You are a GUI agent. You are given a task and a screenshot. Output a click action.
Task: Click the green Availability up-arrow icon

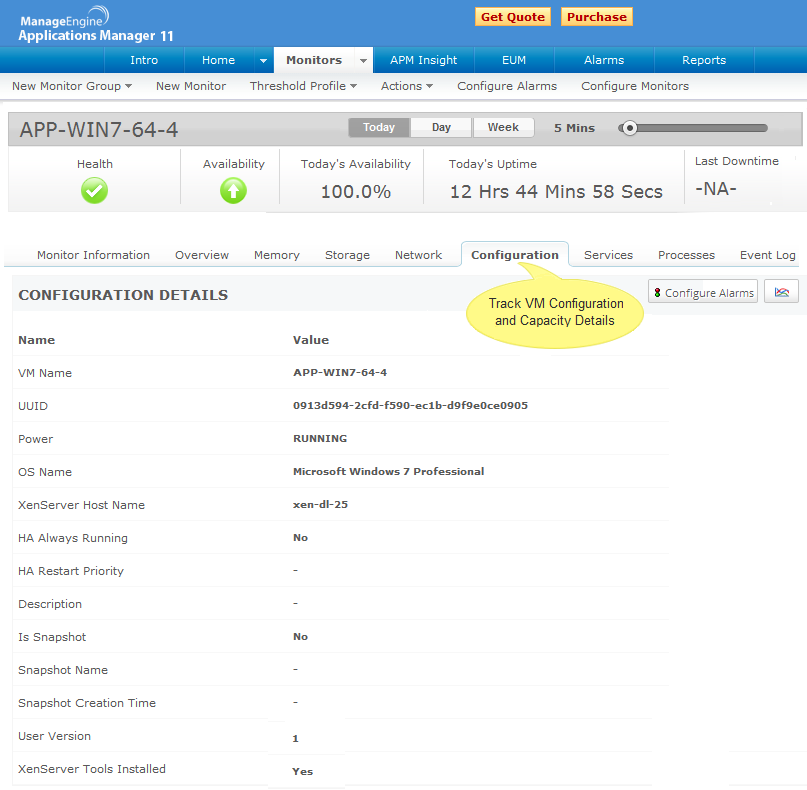point(233,191)
